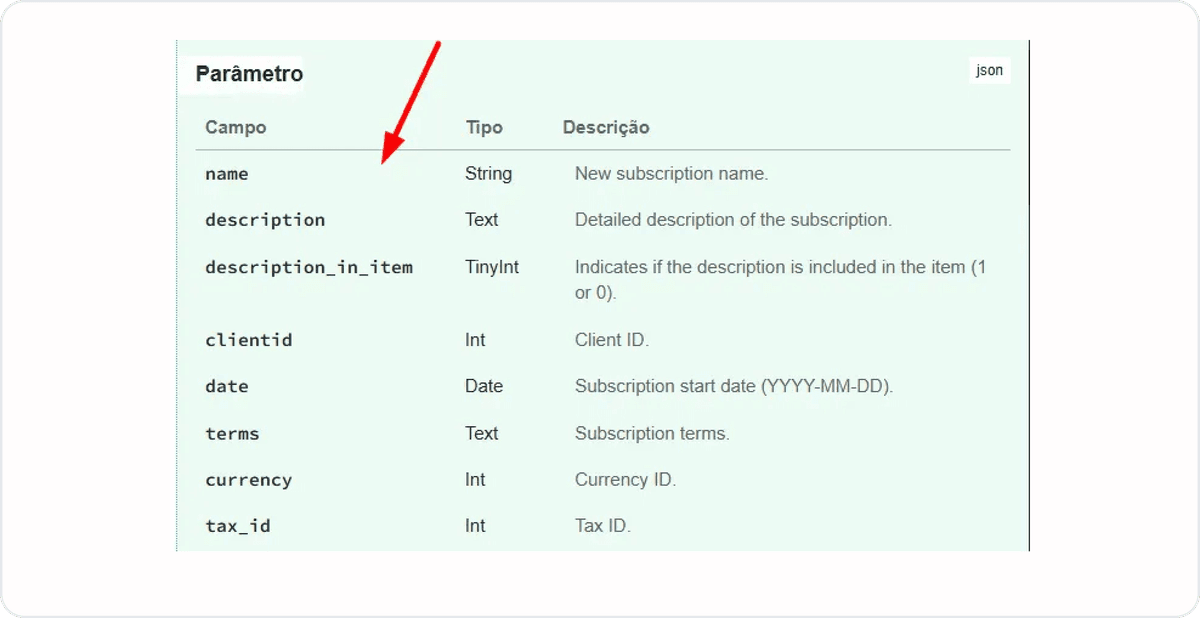
Task: Click the String type cell
Action: 488,174
